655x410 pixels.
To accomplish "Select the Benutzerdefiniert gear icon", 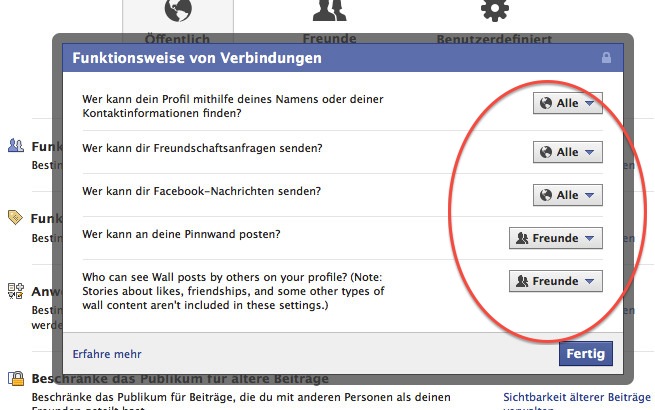I will click(495, 10).
